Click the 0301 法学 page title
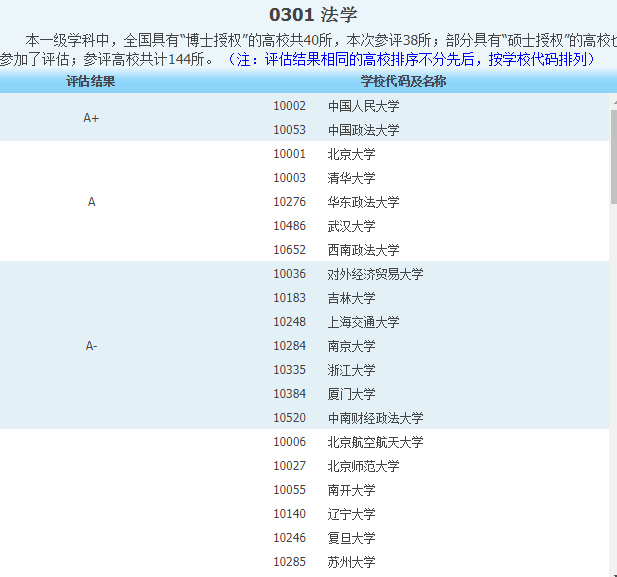 [x=313, y=15]
